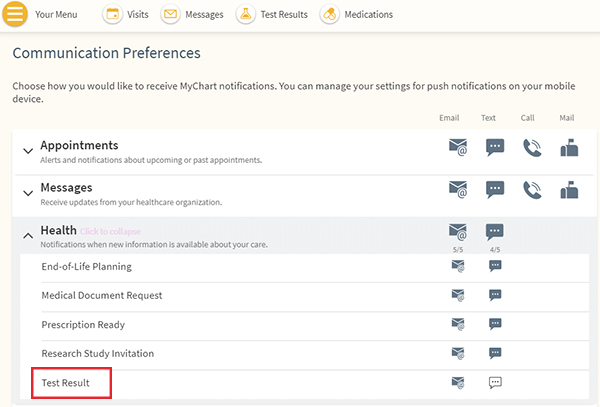Toggle Email icon for End-of-Life Planning
The width and height of the screenshot is (600, 407).
[458, 266]
